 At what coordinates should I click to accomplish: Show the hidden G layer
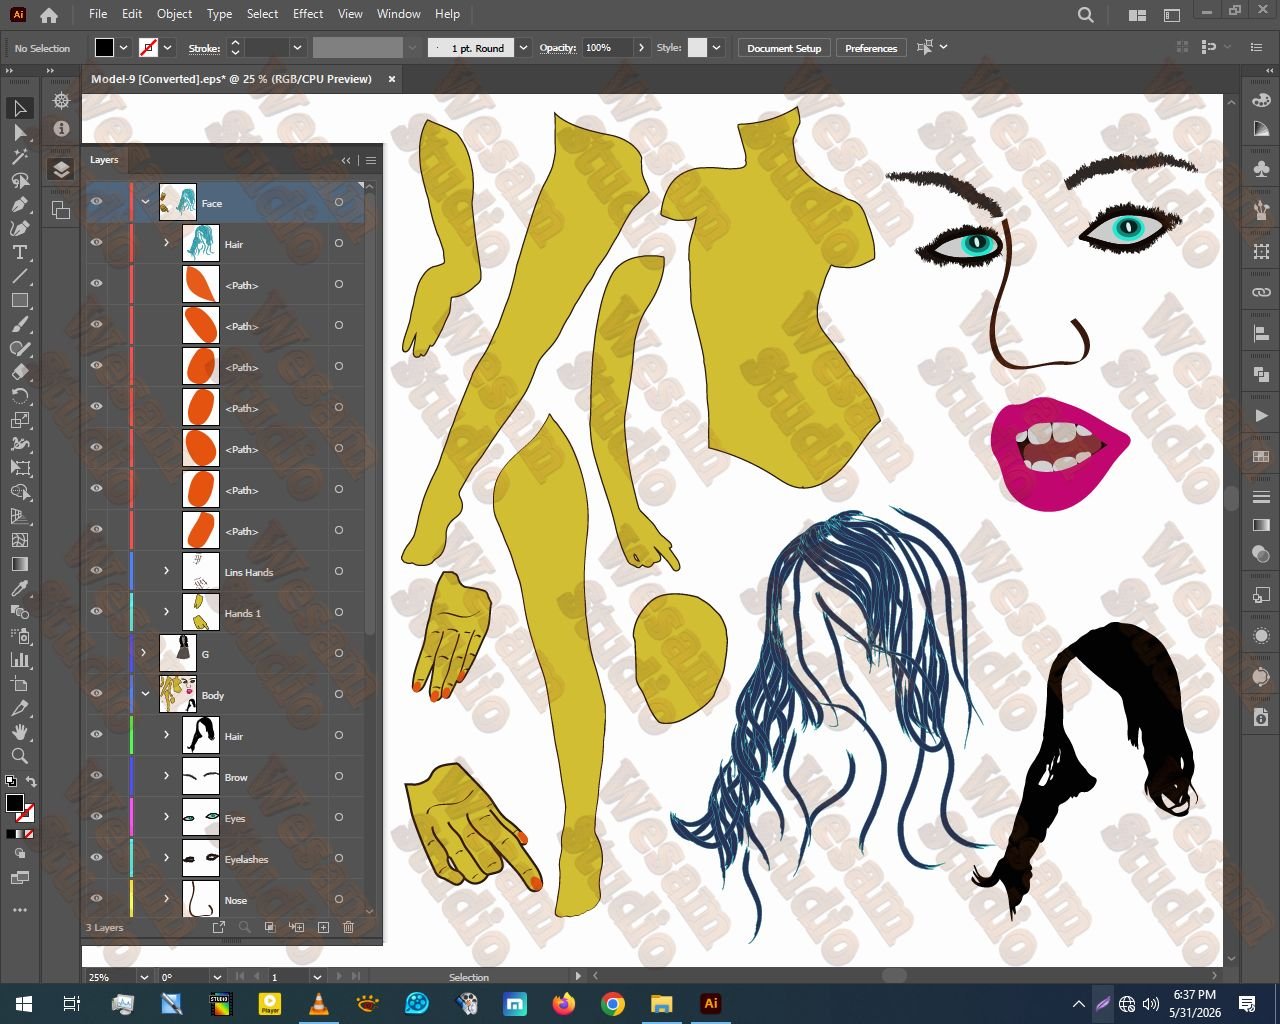pyautogui.click(x=97, y=653)
